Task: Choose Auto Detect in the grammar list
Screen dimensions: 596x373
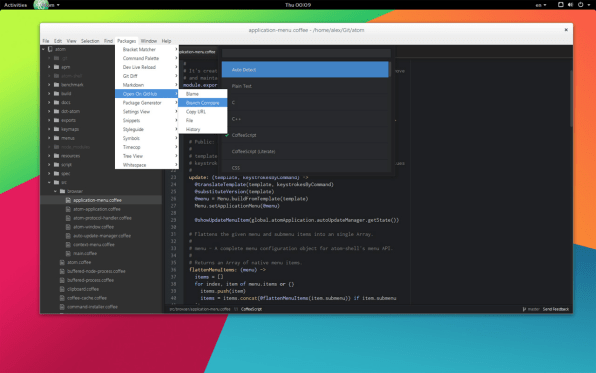Action: point(306,70)
